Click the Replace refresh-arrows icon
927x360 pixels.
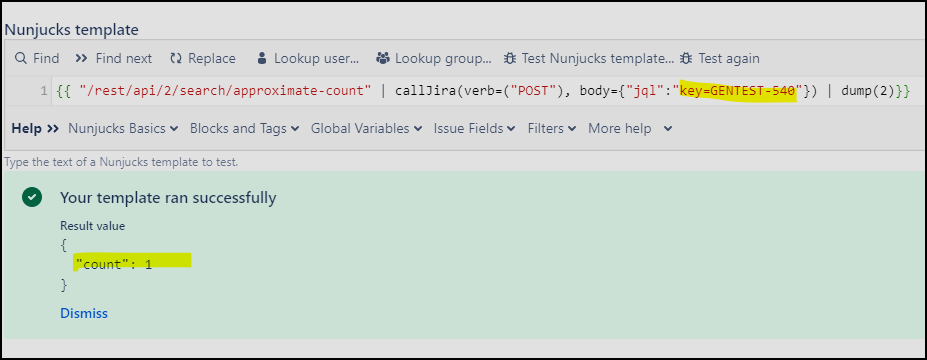(176, 59)
